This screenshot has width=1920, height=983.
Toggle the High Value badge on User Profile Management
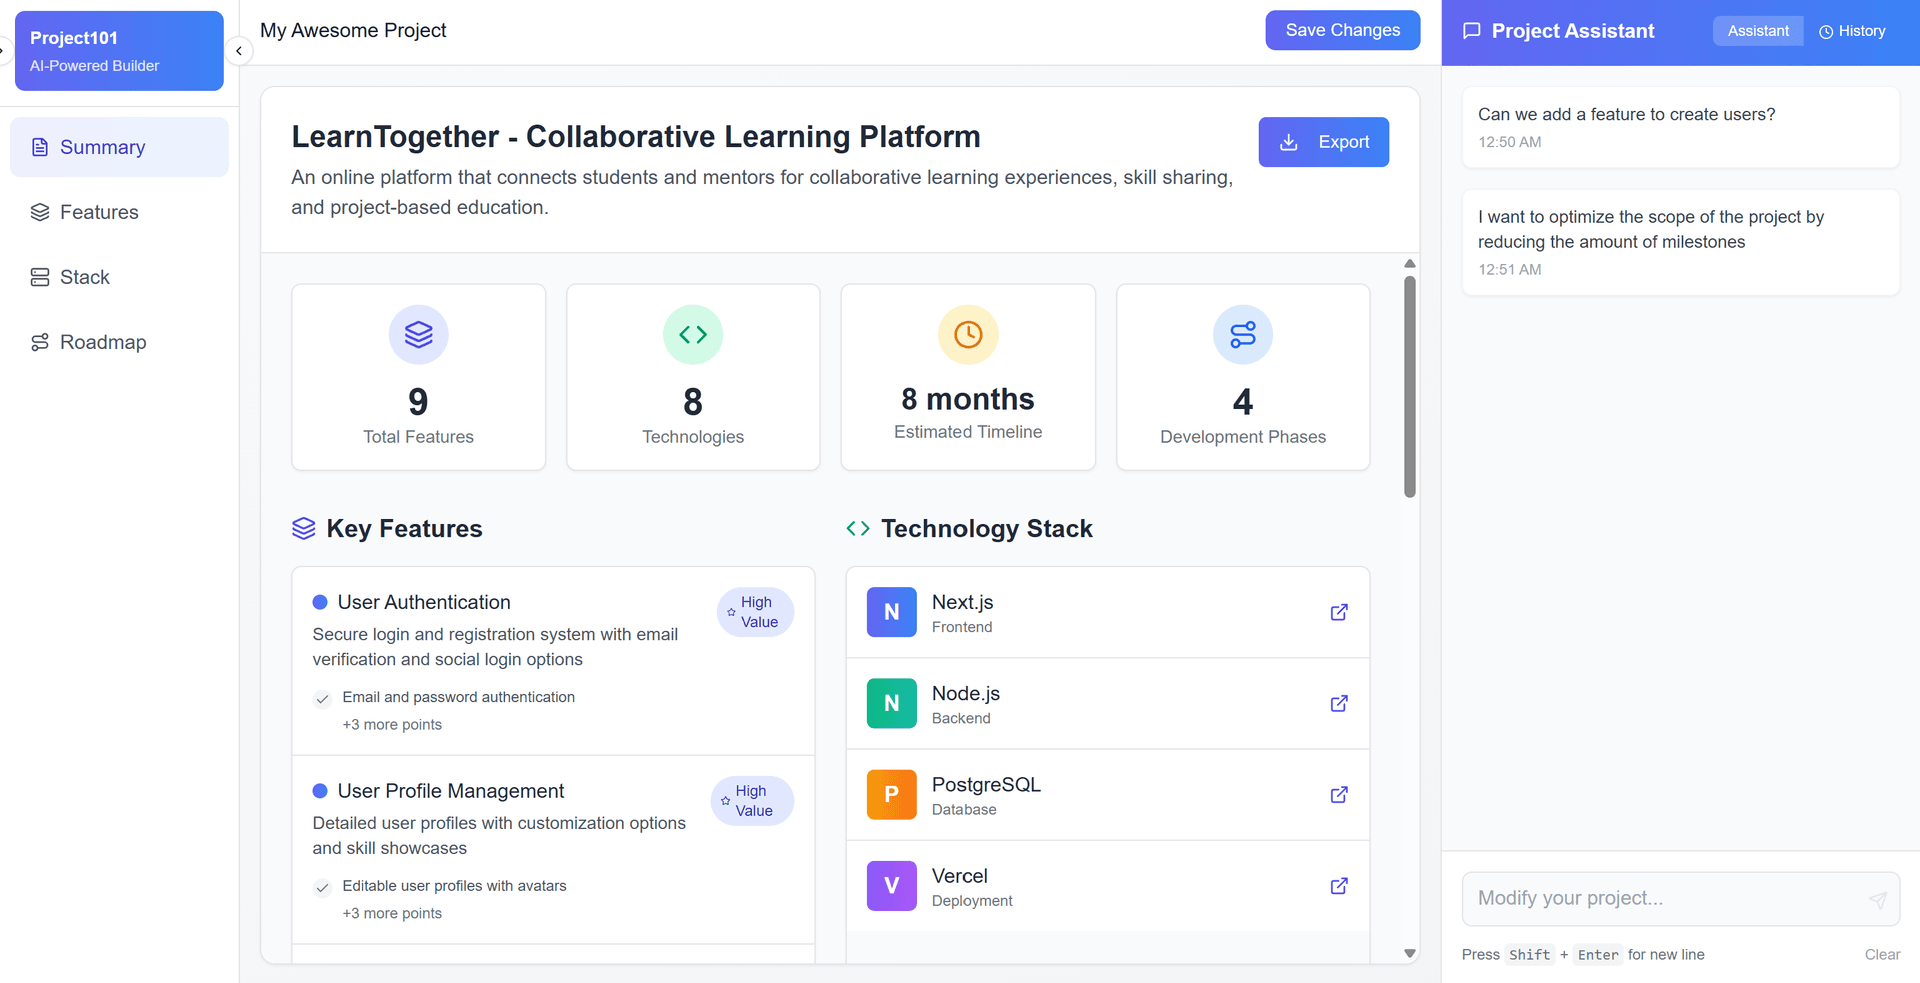[751, 800]
